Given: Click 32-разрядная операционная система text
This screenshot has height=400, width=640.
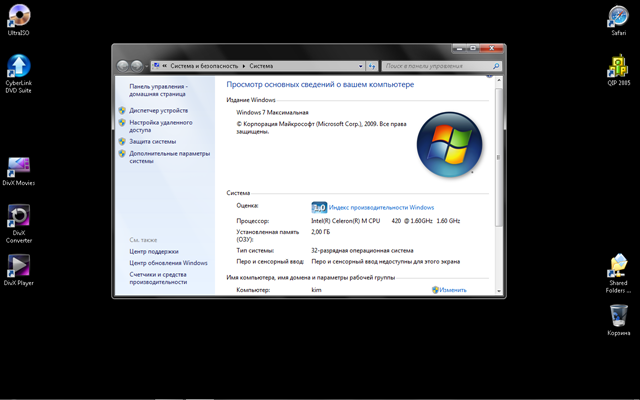Looking at the screenshot, I should pos(362,251).
